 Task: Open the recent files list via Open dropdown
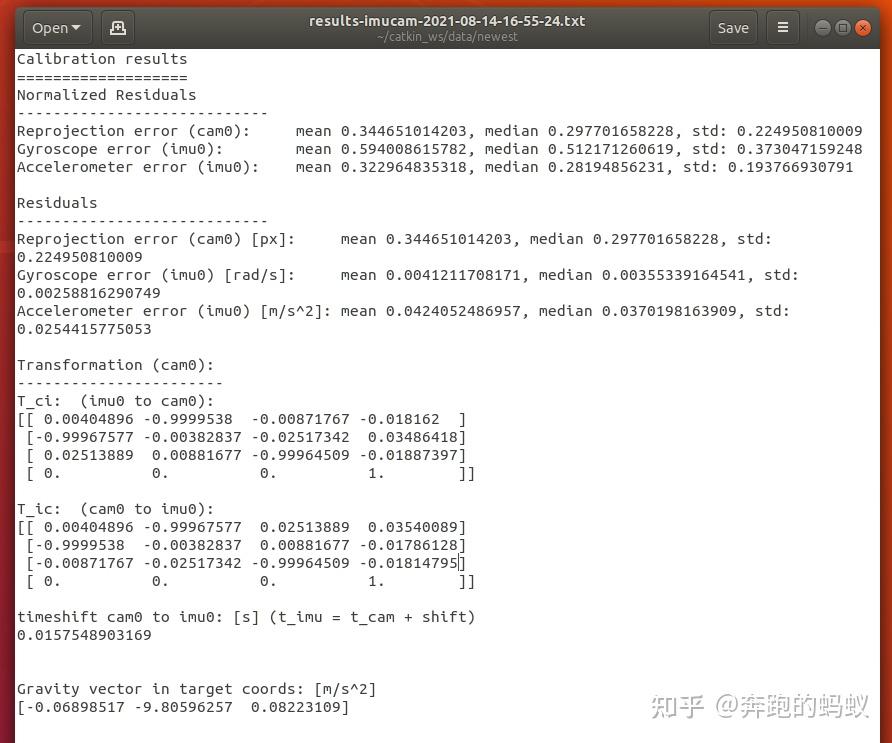56,27
